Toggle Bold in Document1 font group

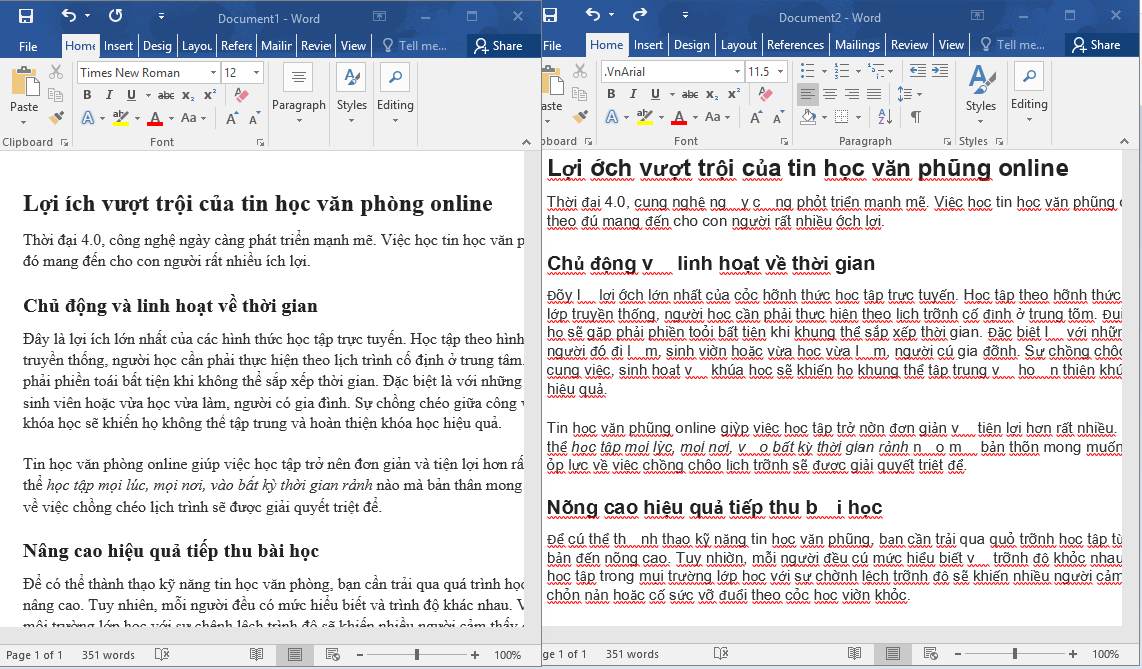(87, 95)
